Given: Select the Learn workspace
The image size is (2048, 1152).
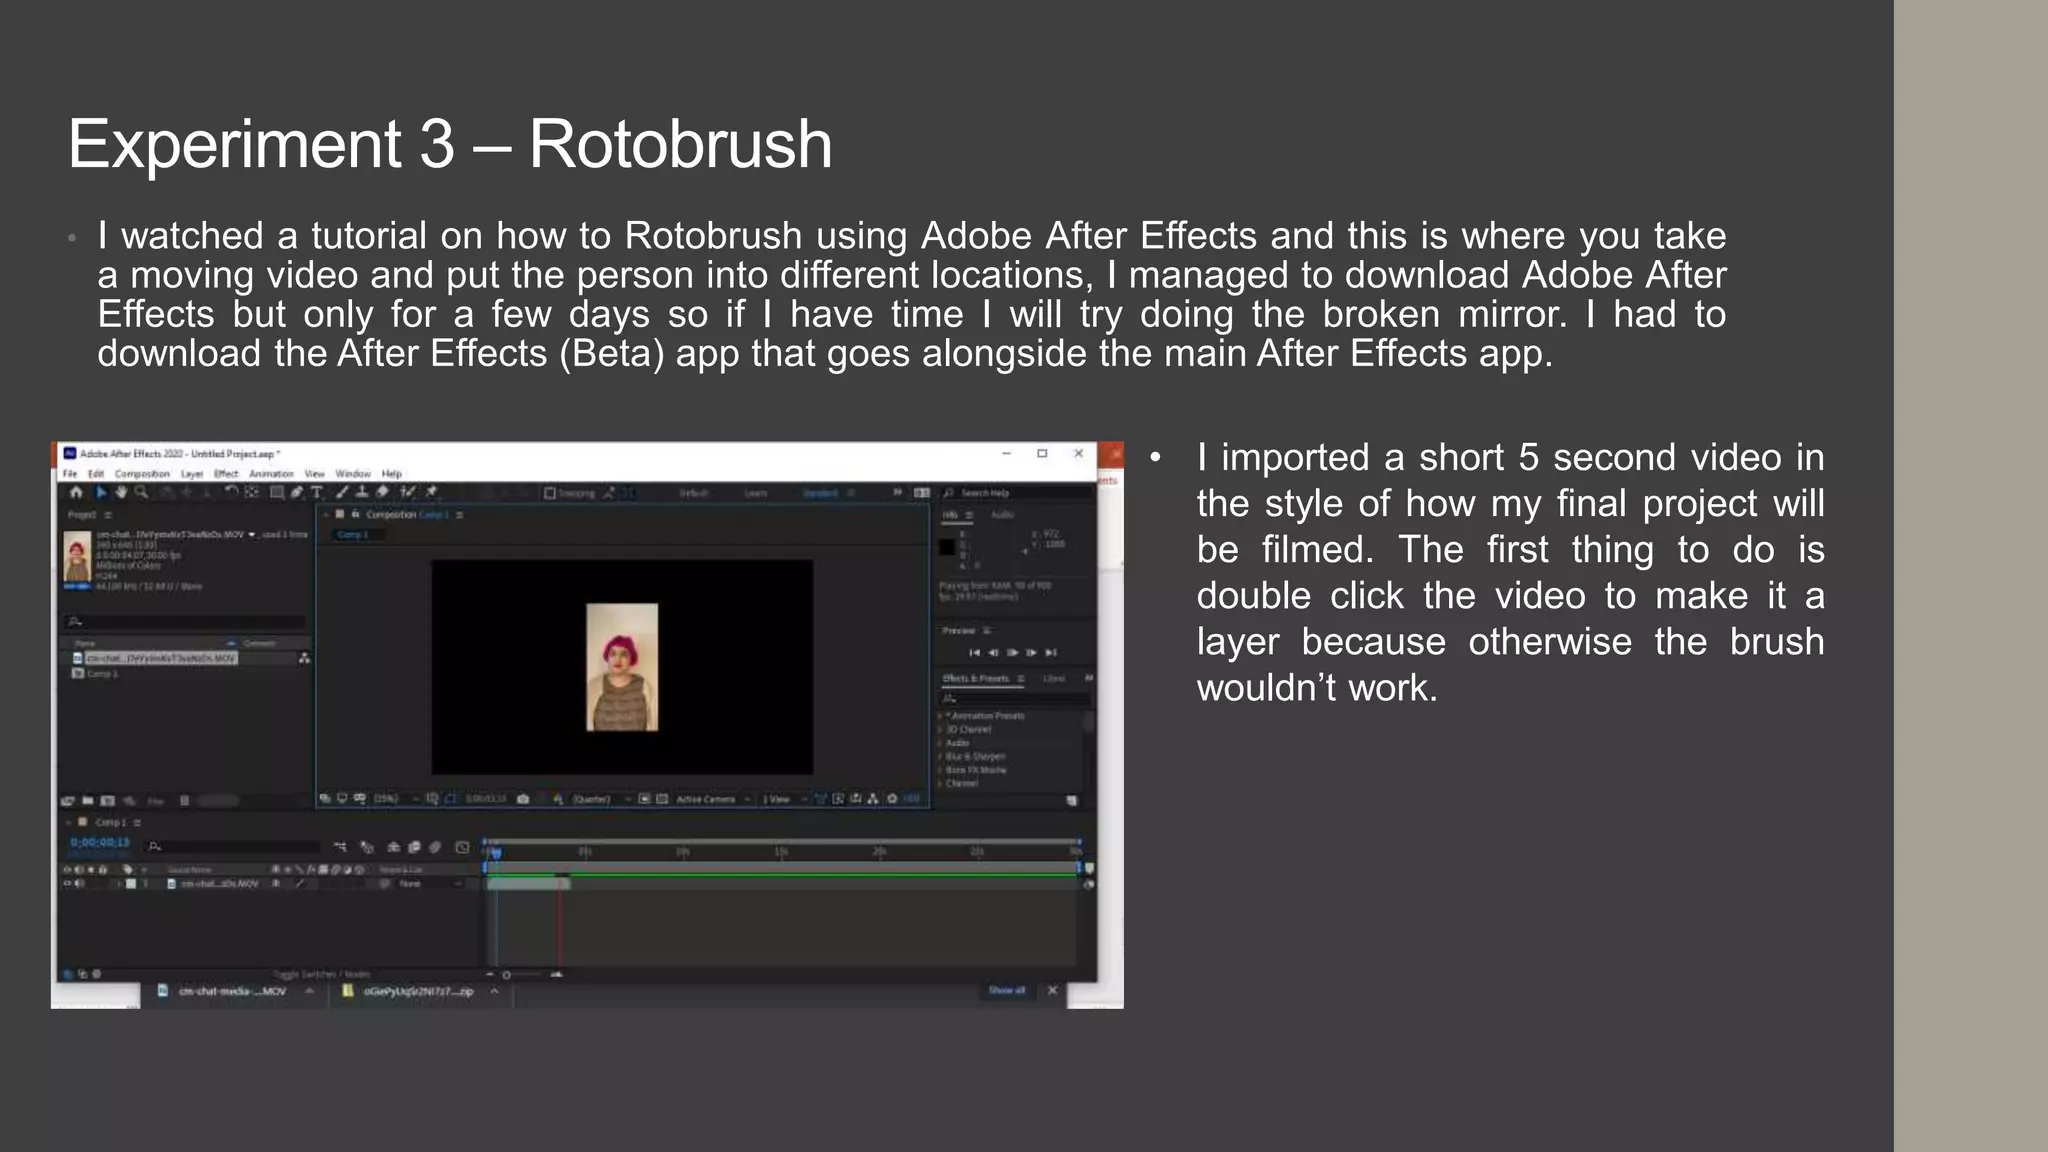Looking at the screenshot, I should point(756,493).
